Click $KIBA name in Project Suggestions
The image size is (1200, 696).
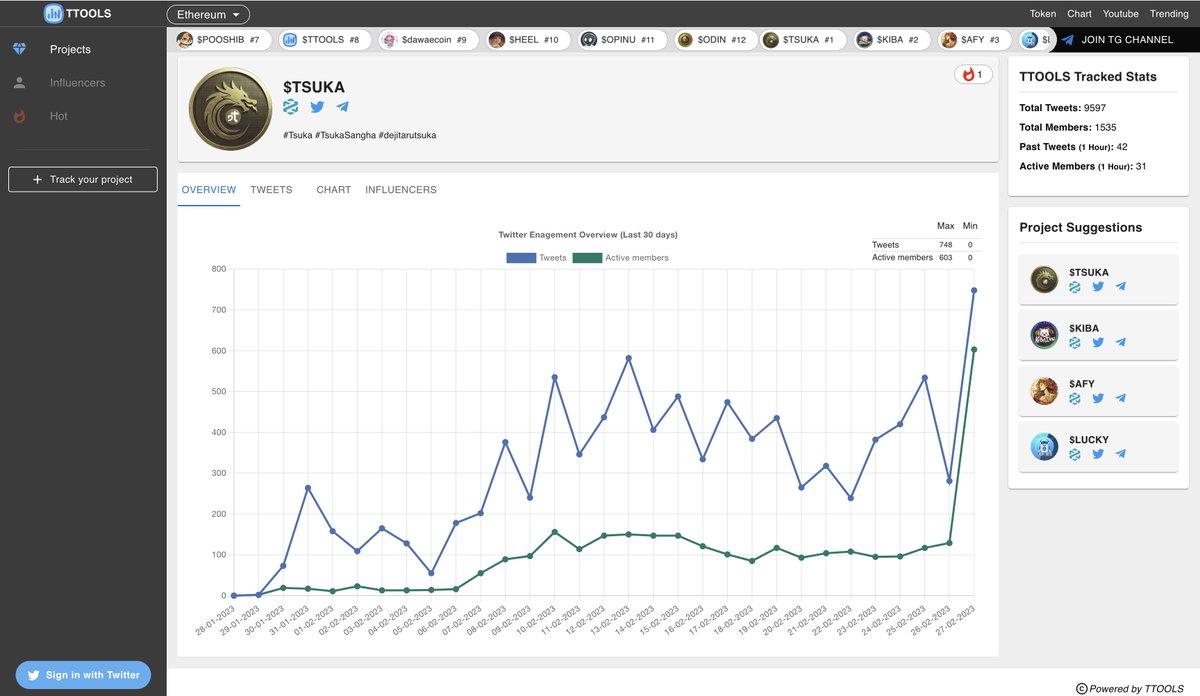click(x=1085, y=328)
